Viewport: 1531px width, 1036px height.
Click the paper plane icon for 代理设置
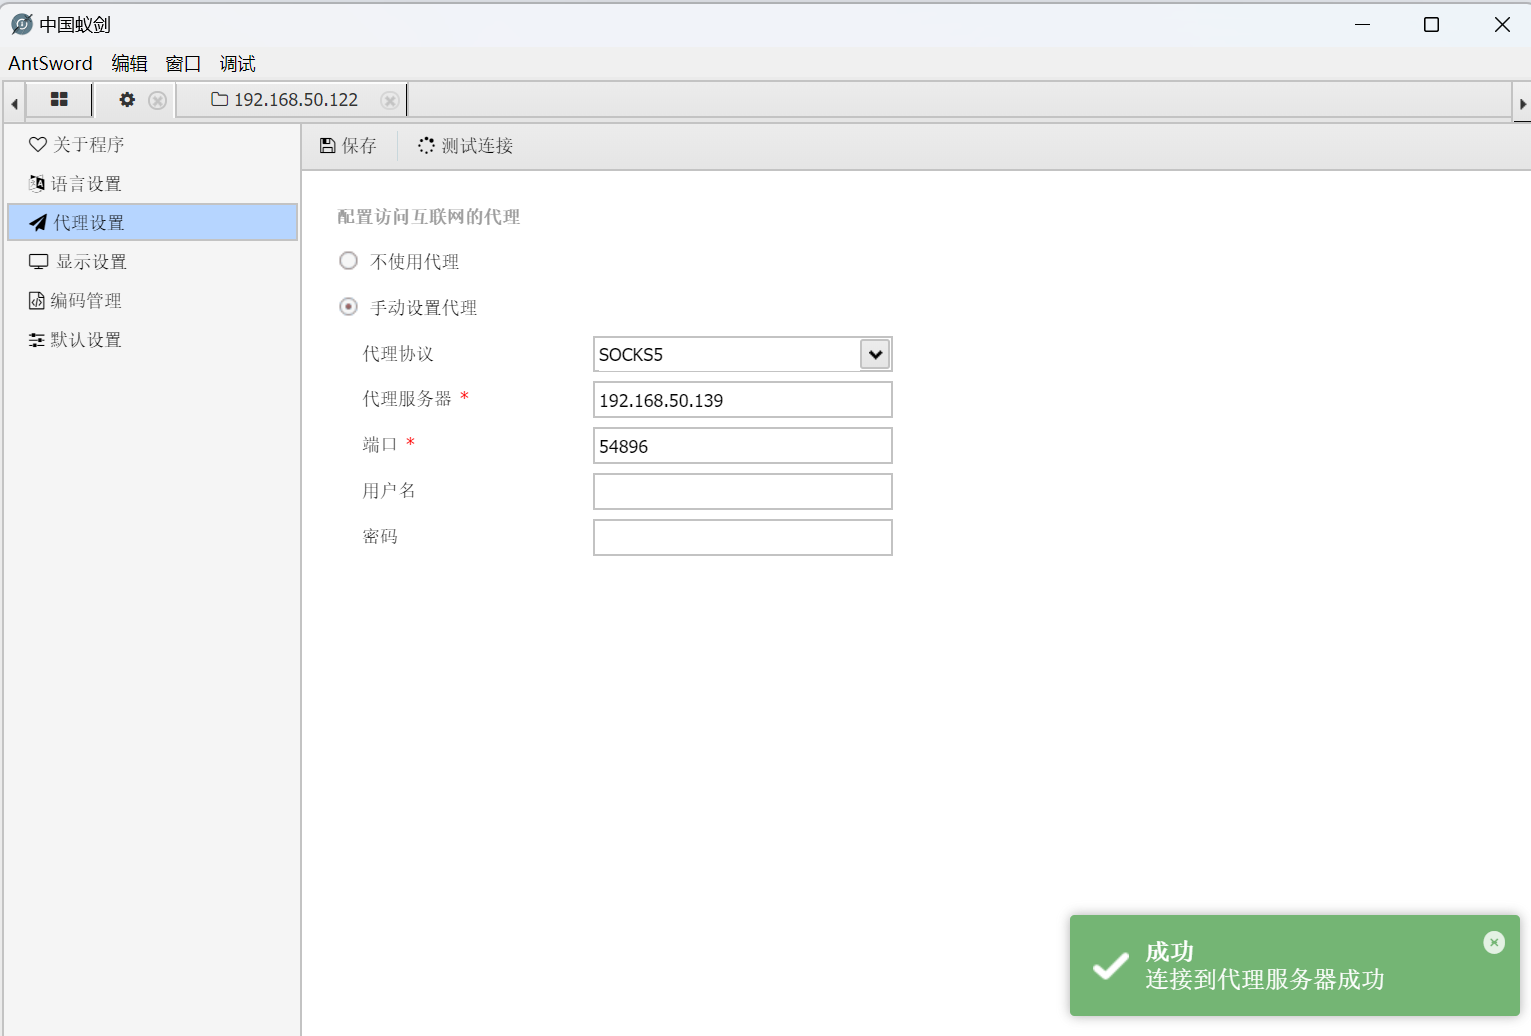coord(38,222)
